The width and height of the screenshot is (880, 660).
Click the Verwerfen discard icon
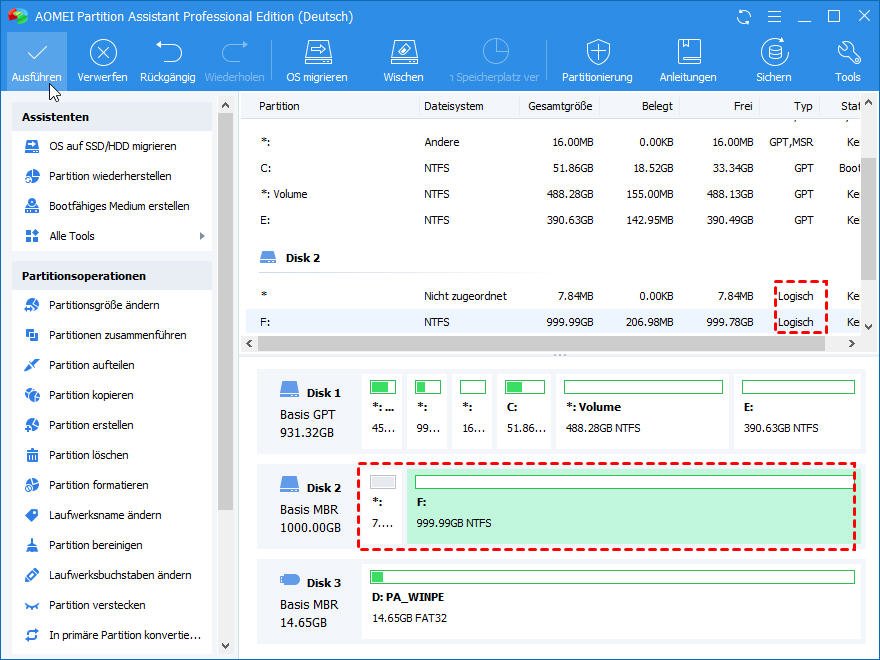click(103, 53)
